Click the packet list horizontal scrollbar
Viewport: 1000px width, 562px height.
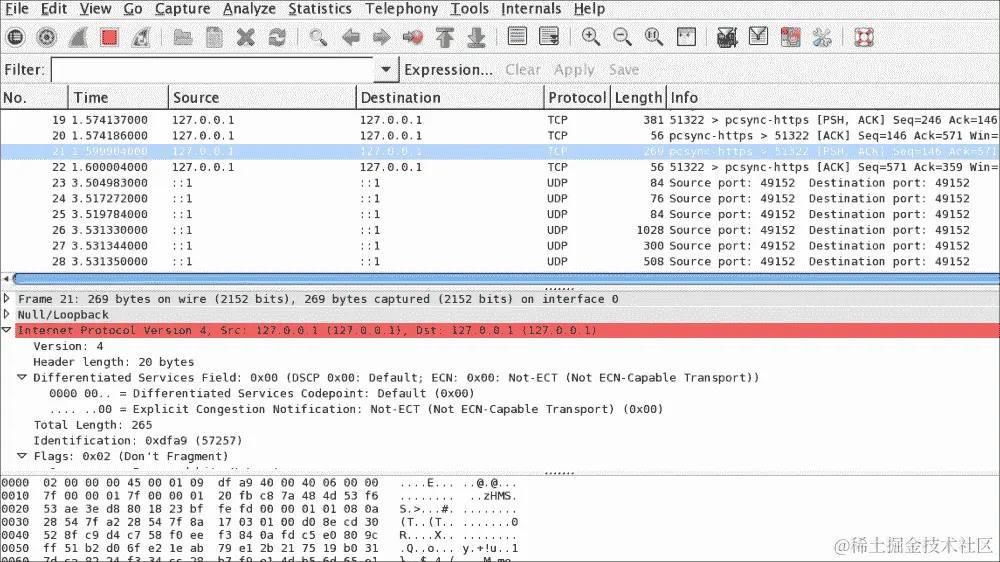[x=506, y=278]
